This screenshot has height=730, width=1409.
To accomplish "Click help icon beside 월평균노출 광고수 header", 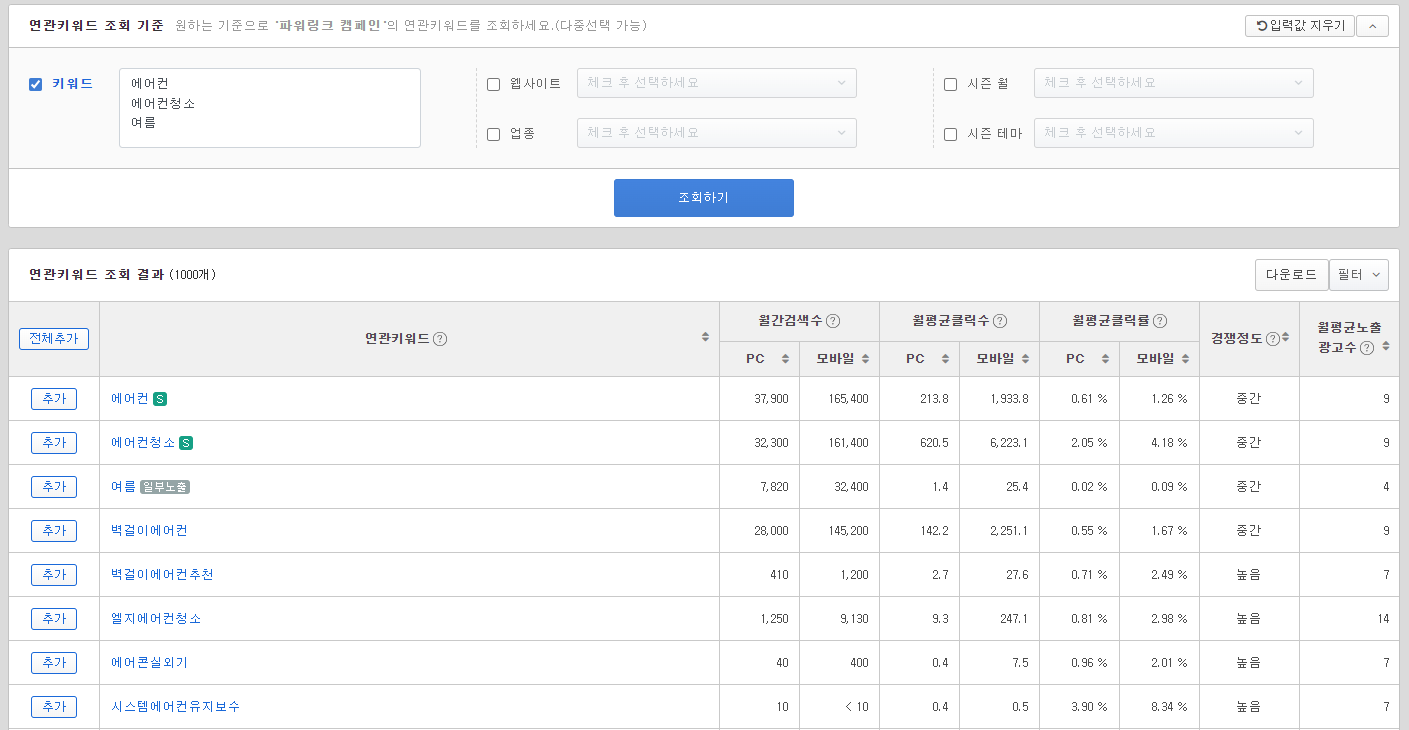I will 1367,348.
